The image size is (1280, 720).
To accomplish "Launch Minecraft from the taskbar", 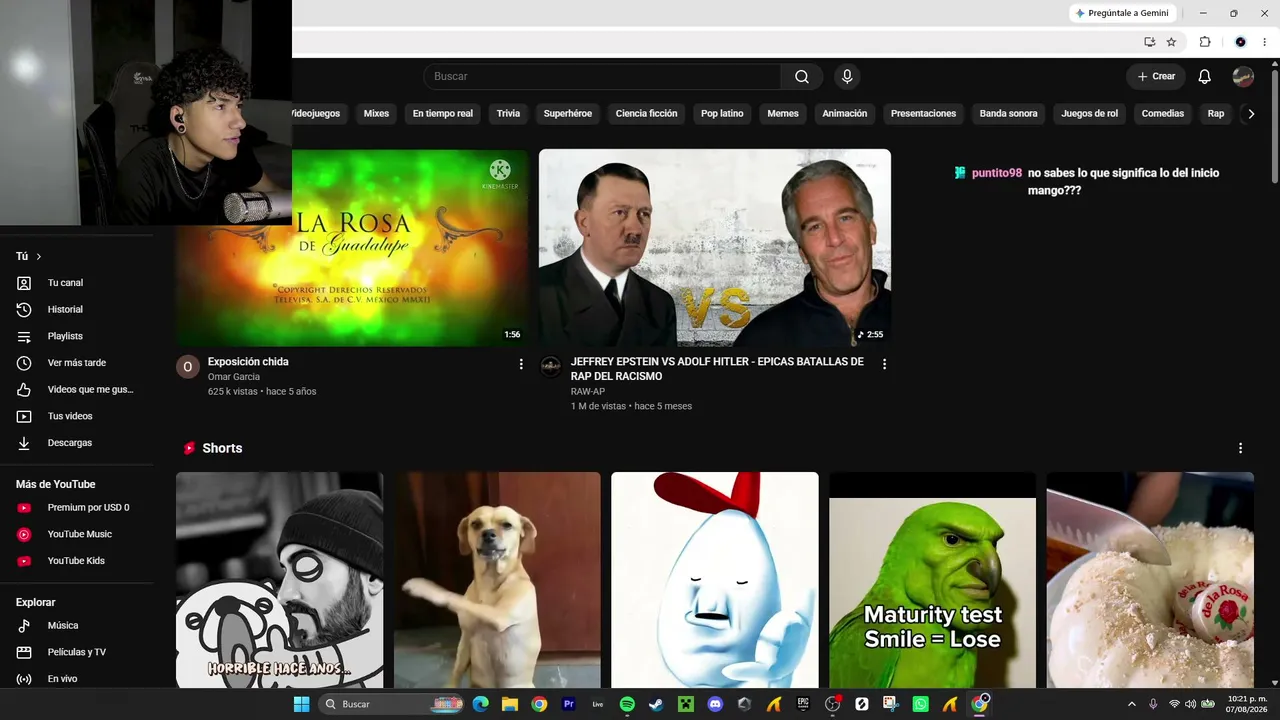I will pyautogui.click(x=686, y=704).
